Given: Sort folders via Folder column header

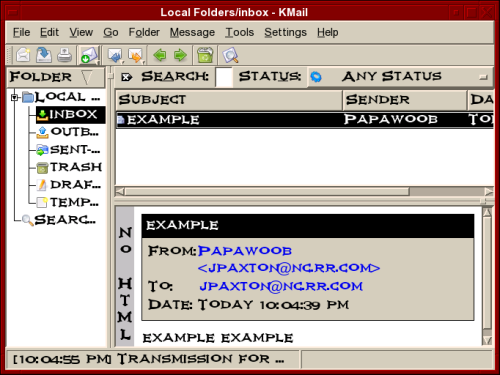Looking at the screenshot, I should pos(56,77).
